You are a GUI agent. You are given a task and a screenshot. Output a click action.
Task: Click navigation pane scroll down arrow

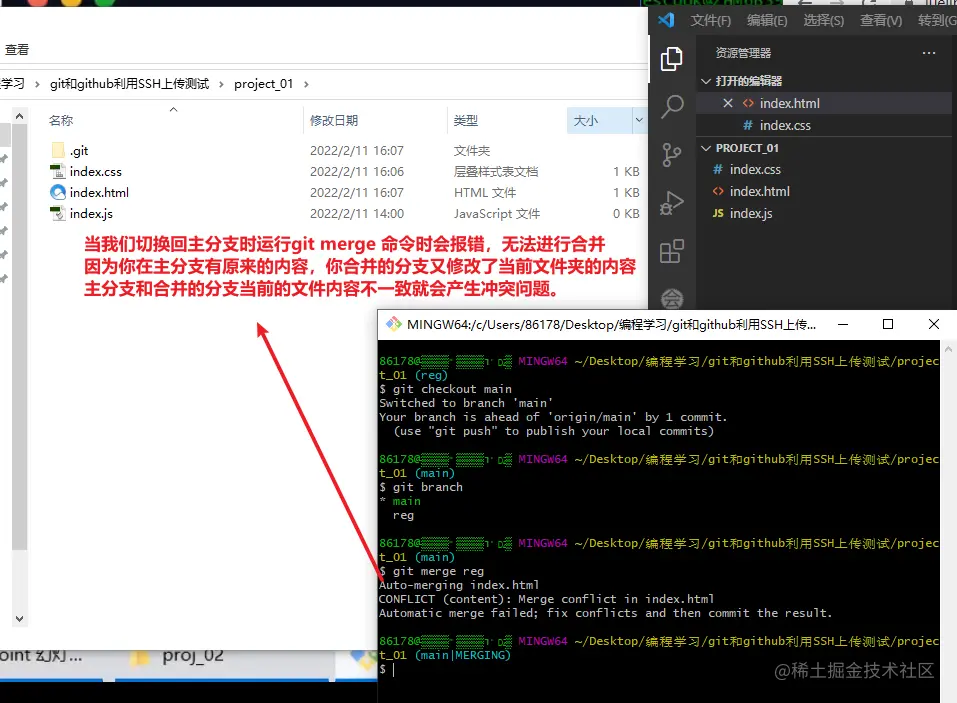20,618
